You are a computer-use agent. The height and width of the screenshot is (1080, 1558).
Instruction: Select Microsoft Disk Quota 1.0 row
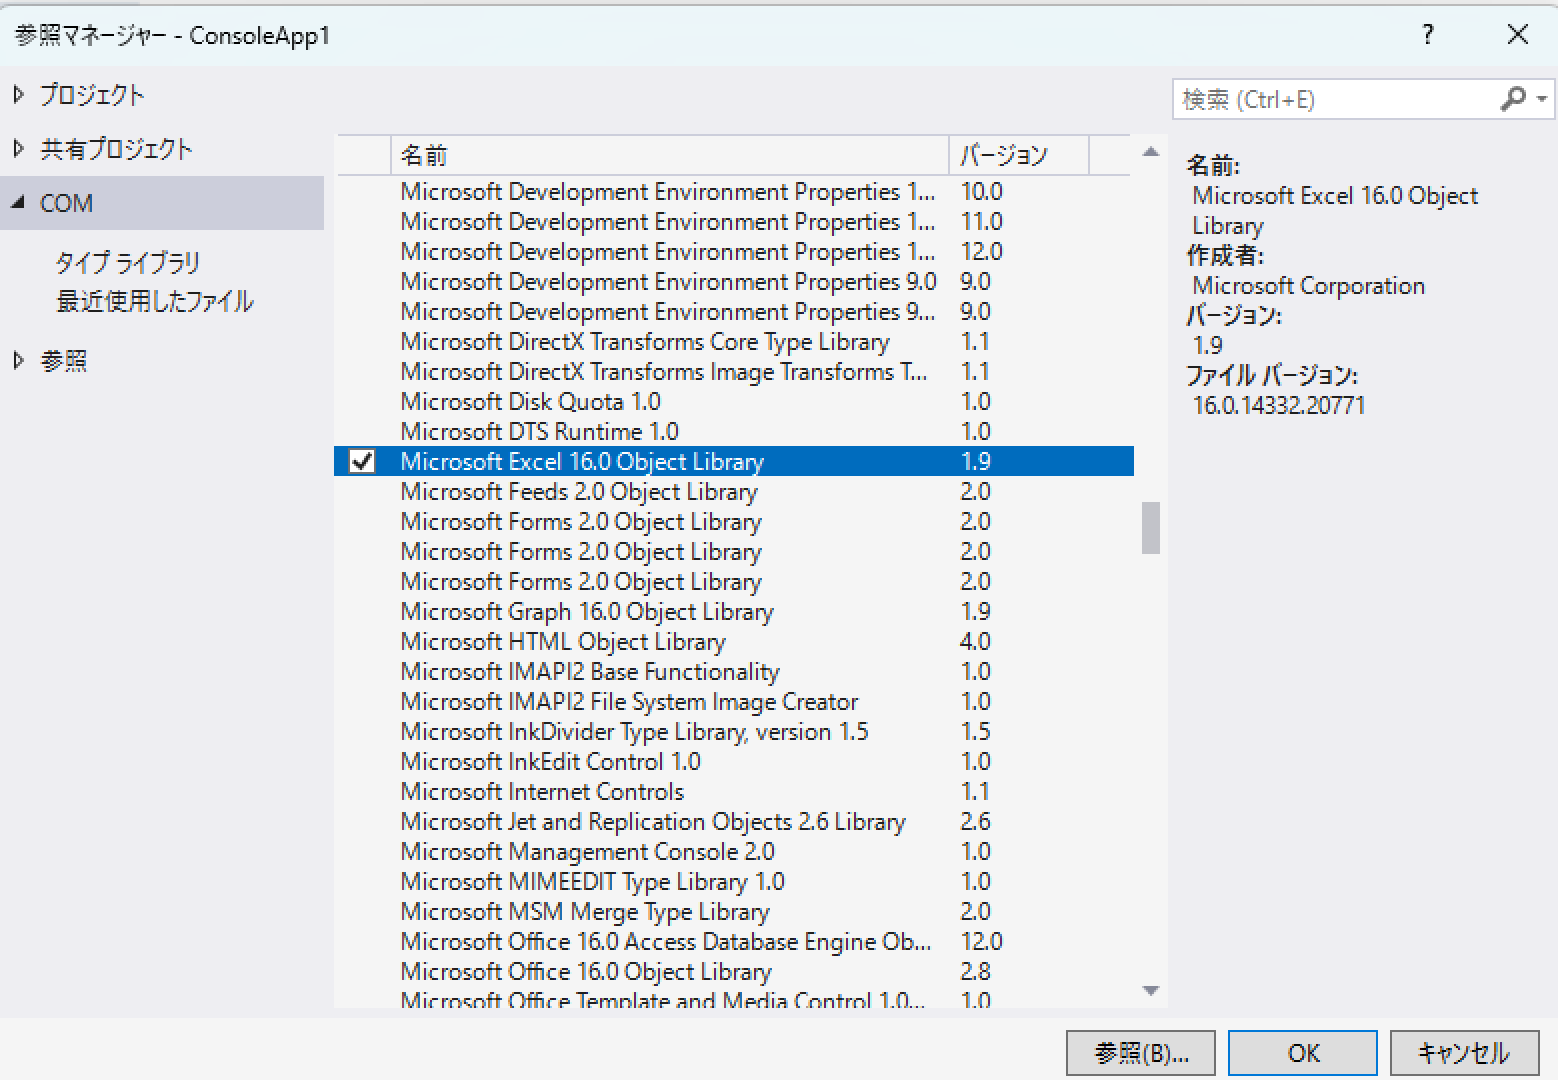(734, 401)
